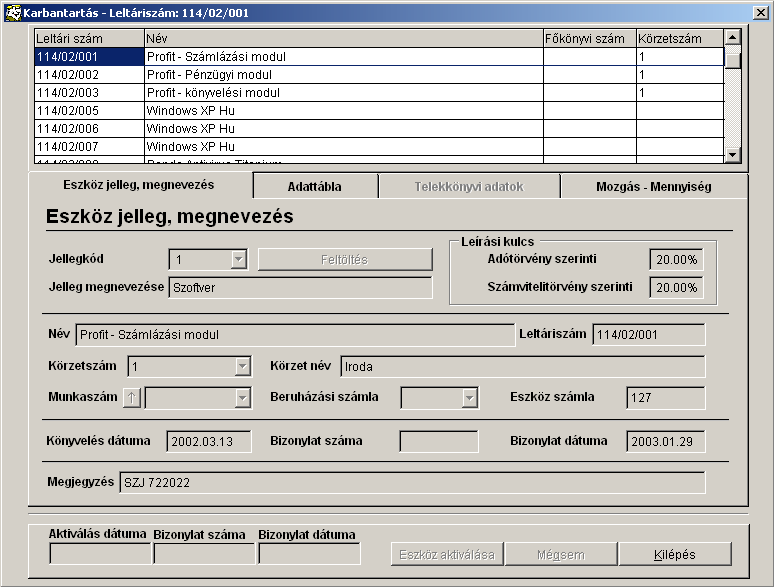774x587 pixels.
Task: Select the row 114/02/007
Action: (x=379, y=147)
